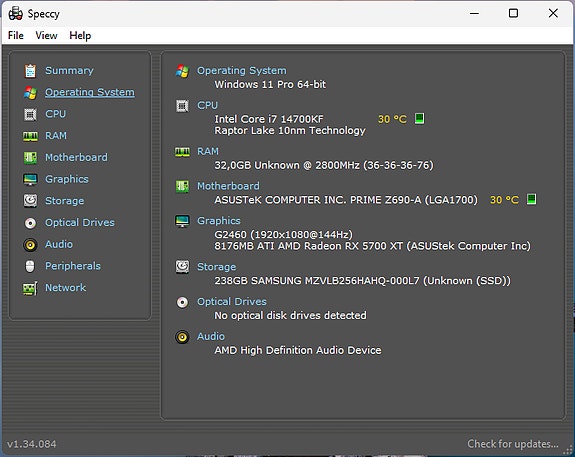The height and width of the screenshot is (457, 575).
Task: Click the Optical Drives disc icon in sidebar
Action: click(30, 223)
